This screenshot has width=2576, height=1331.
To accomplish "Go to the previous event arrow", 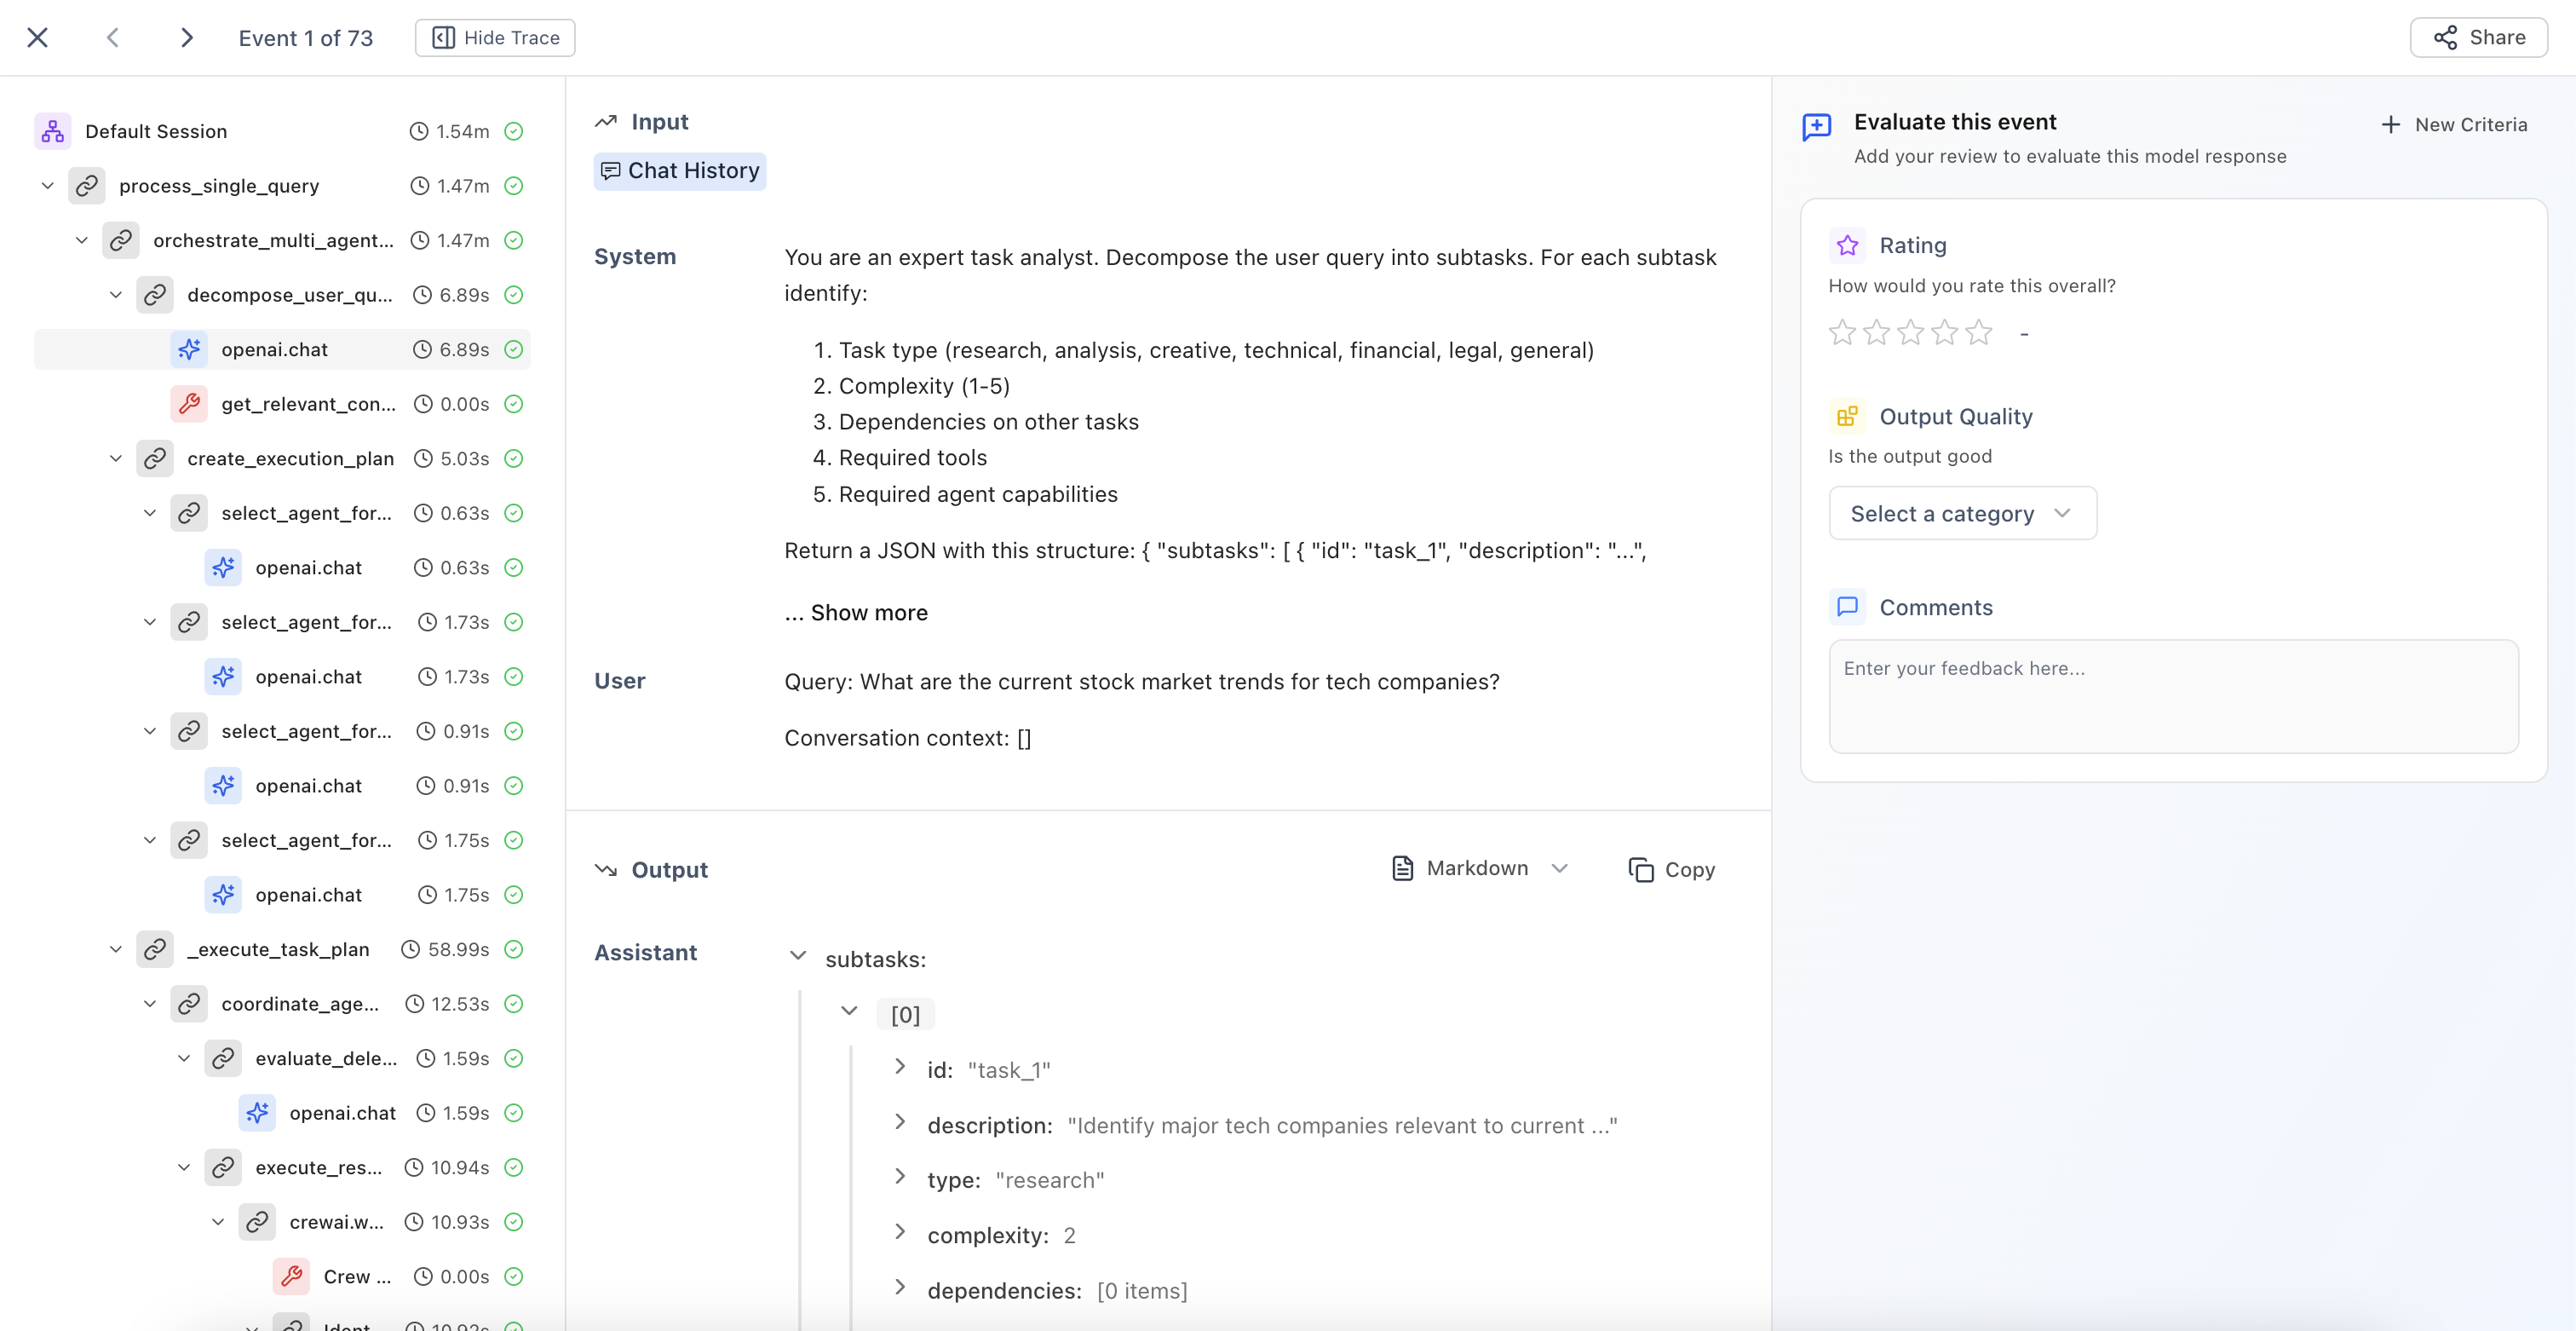I will (x=113, y=38).
